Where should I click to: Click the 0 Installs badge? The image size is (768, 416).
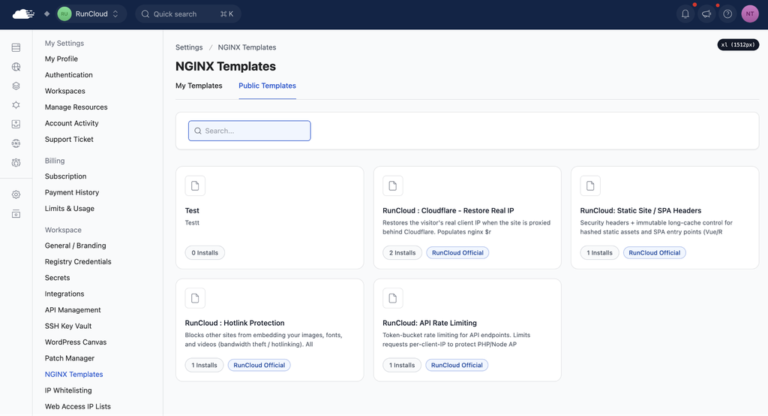(205, 253)
